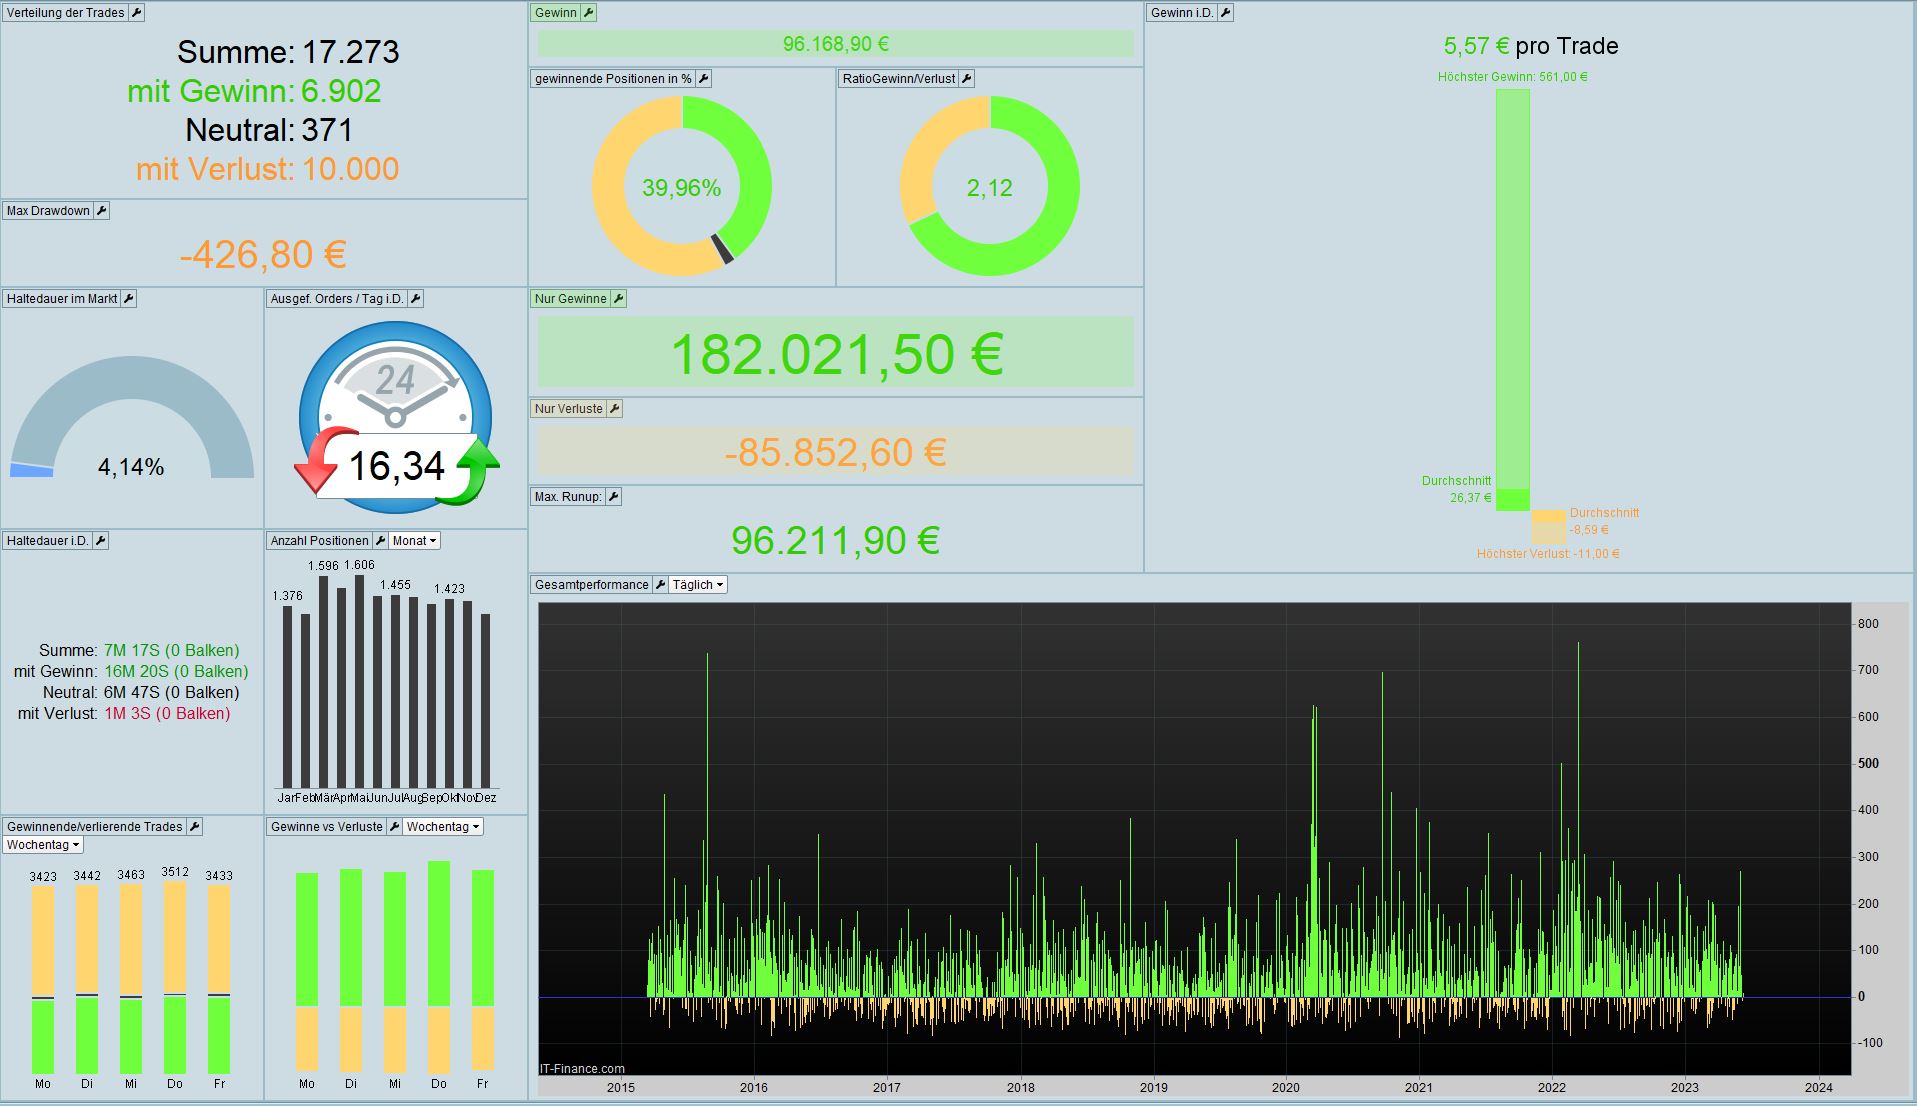Open the Max Drawdown panel wrench
Screen dimensions: 1917x1106
(101, 211)
